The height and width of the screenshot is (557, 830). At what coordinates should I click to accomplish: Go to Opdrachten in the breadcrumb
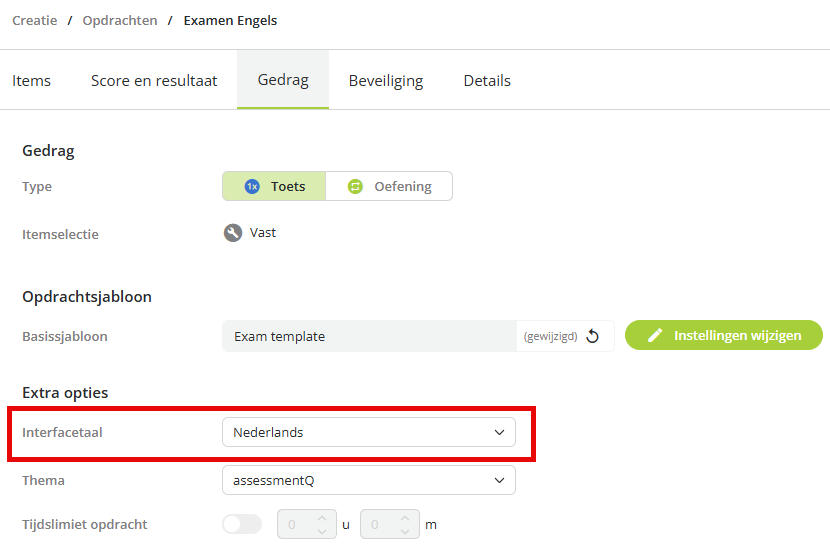120,21
